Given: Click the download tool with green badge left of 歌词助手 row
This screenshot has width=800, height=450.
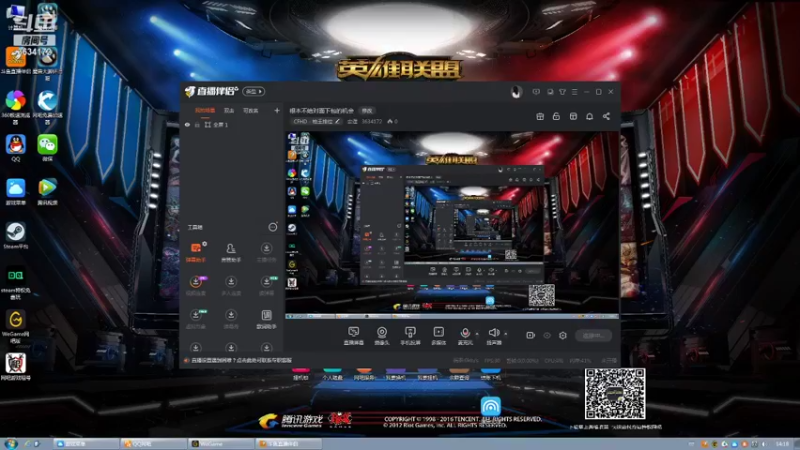Looking at the screenshot, I should [196, 318].
